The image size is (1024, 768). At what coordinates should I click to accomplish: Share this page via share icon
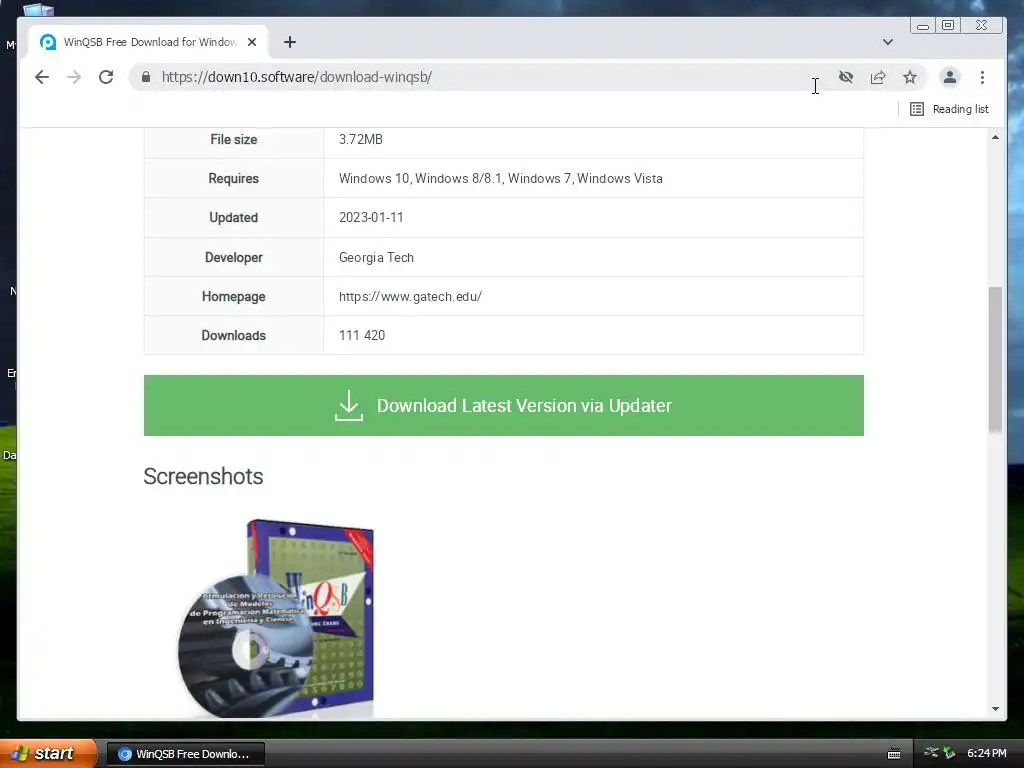pos(878,77)
